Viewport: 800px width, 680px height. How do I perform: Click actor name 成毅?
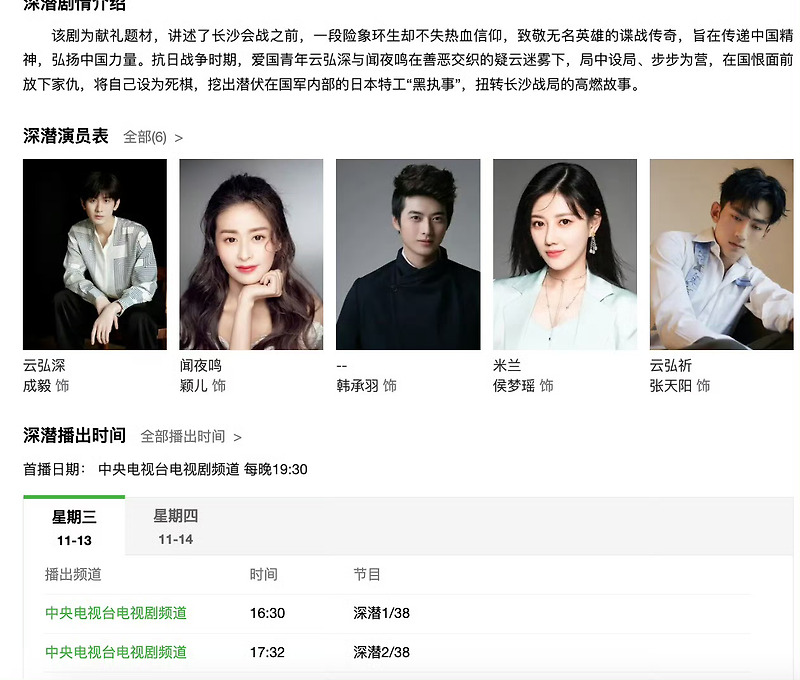pos(37,386)
